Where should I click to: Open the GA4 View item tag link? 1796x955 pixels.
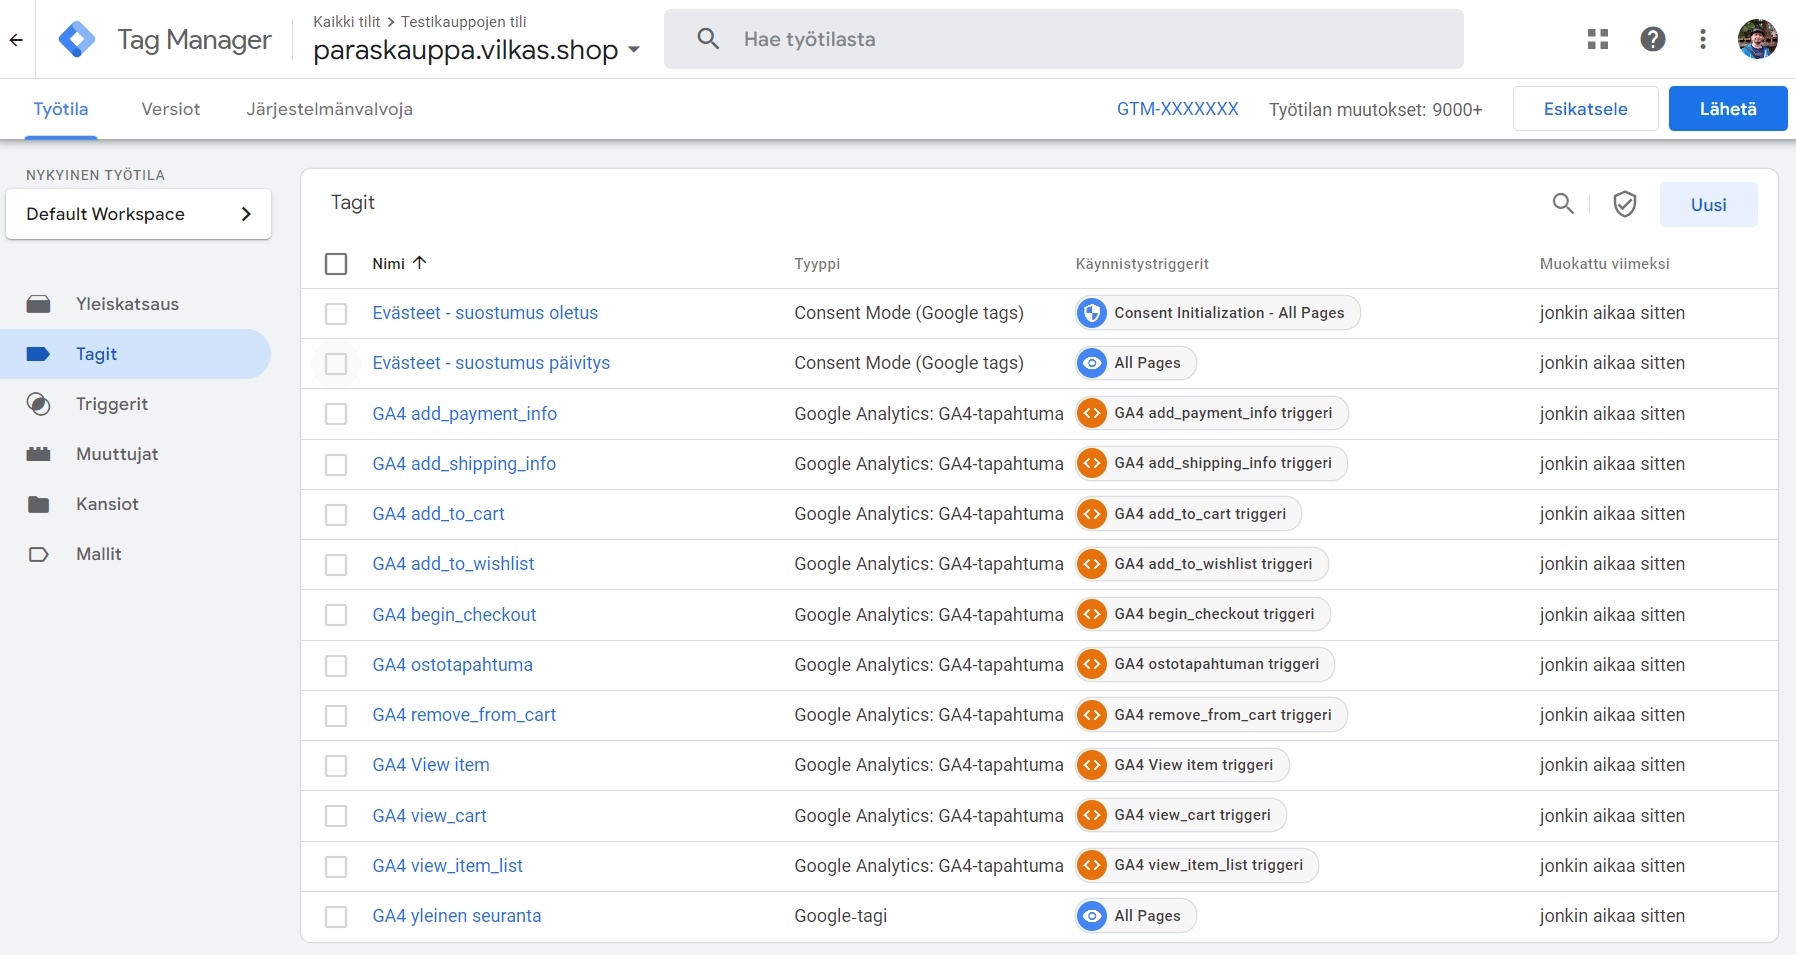(431, 765)
